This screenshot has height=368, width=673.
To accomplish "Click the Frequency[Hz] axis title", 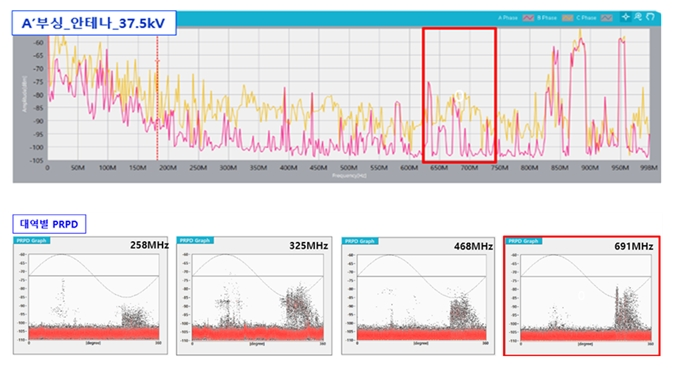I will click(349, 176).
